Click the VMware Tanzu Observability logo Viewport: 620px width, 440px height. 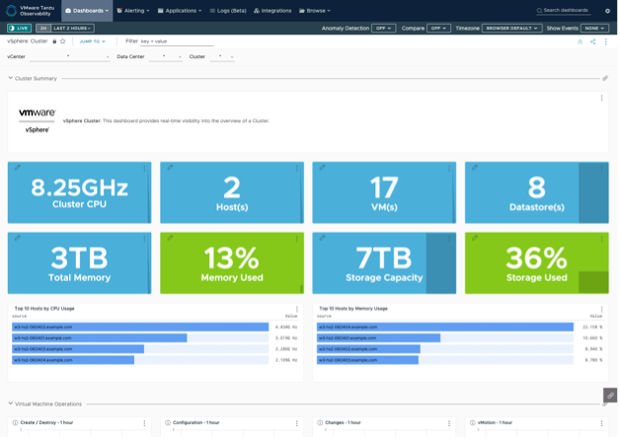pyautogui.click(x=29, y=10)
